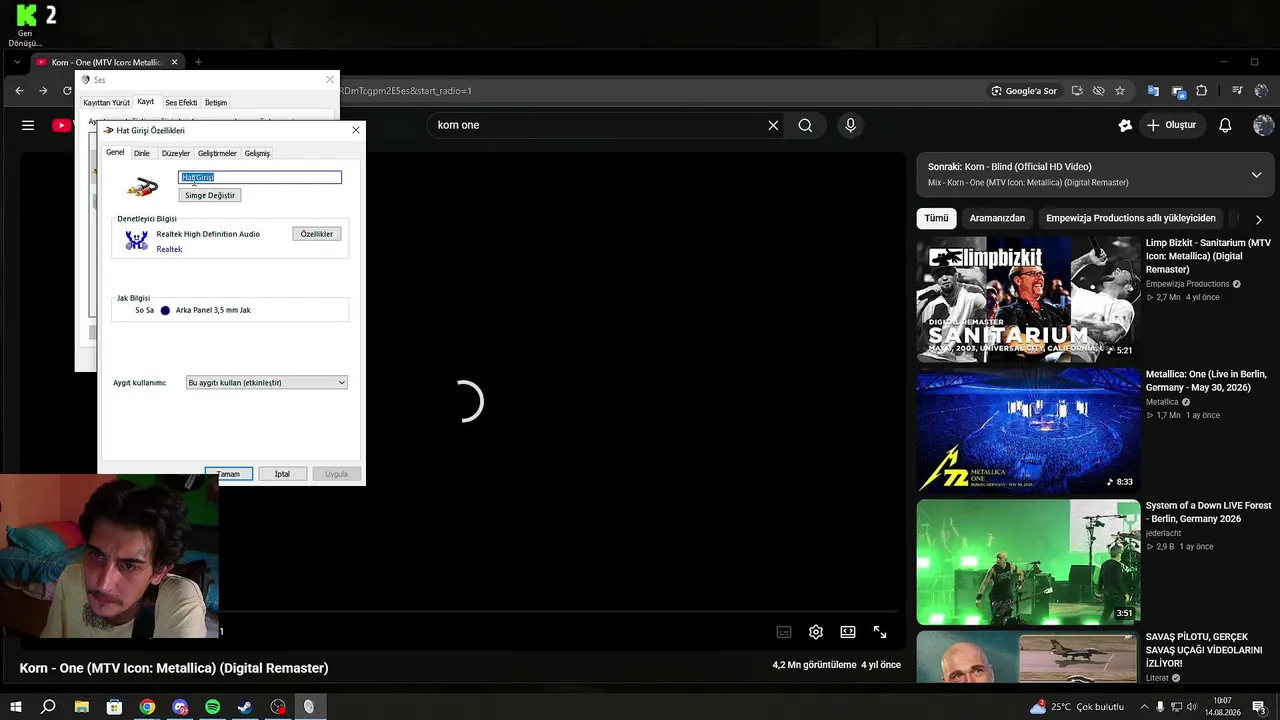
Task: Open the Chrome profile avatar
Action: point(1260,90)
